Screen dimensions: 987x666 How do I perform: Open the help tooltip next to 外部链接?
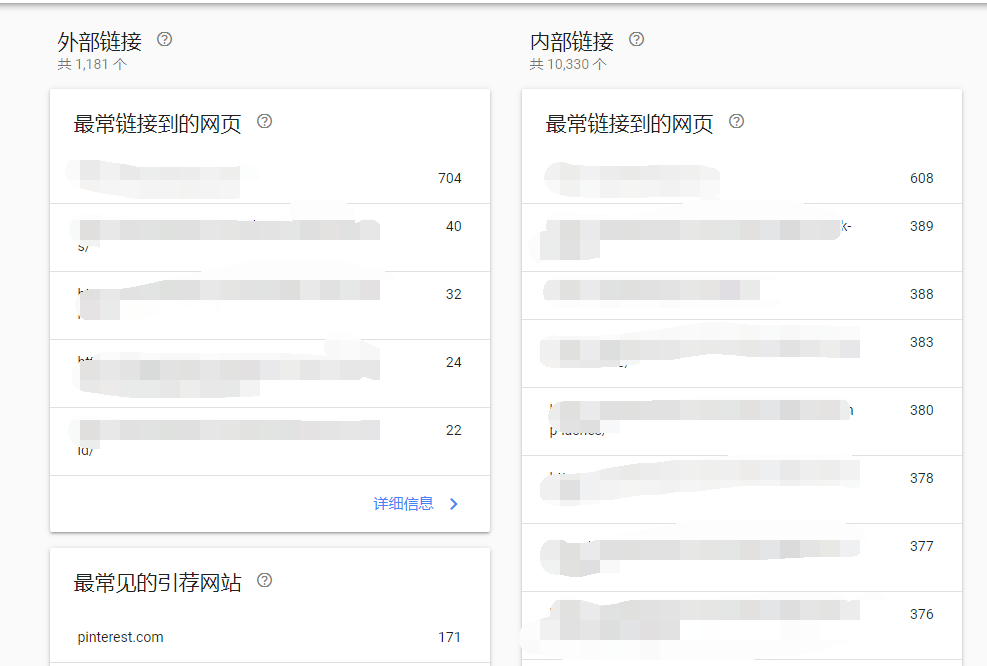pos(166,39)
